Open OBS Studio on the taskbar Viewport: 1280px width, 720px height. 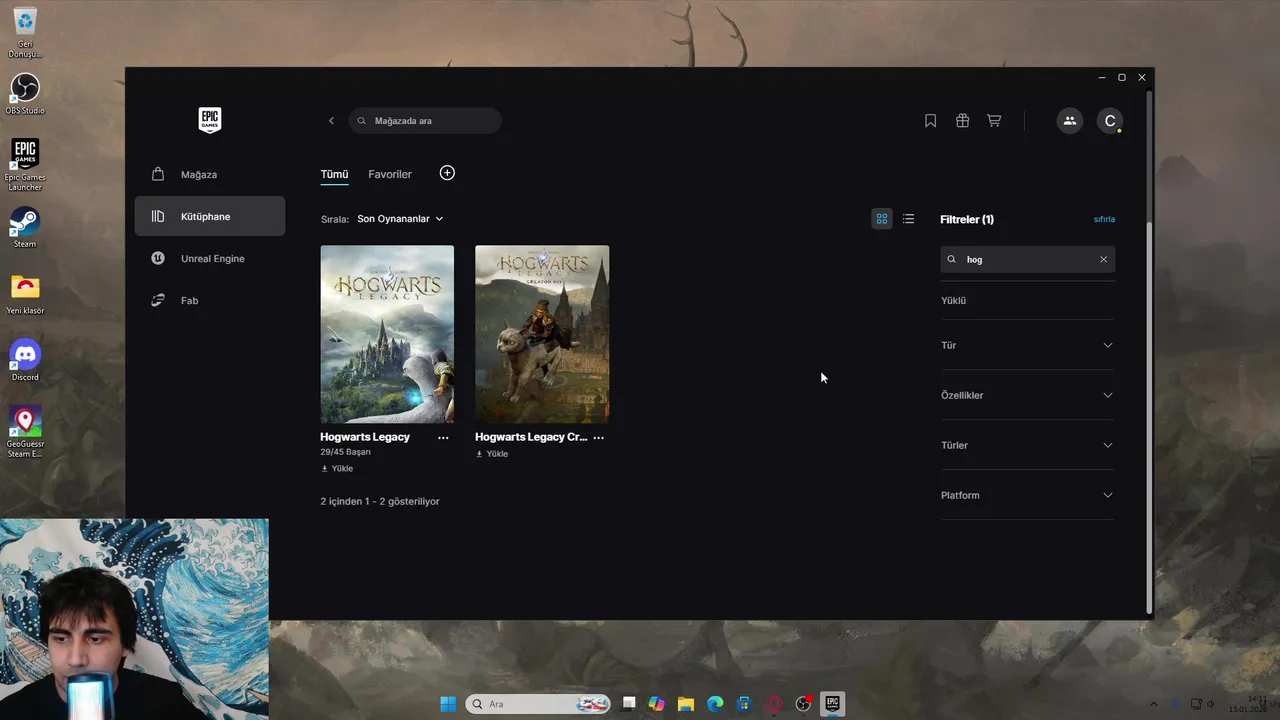803,704
